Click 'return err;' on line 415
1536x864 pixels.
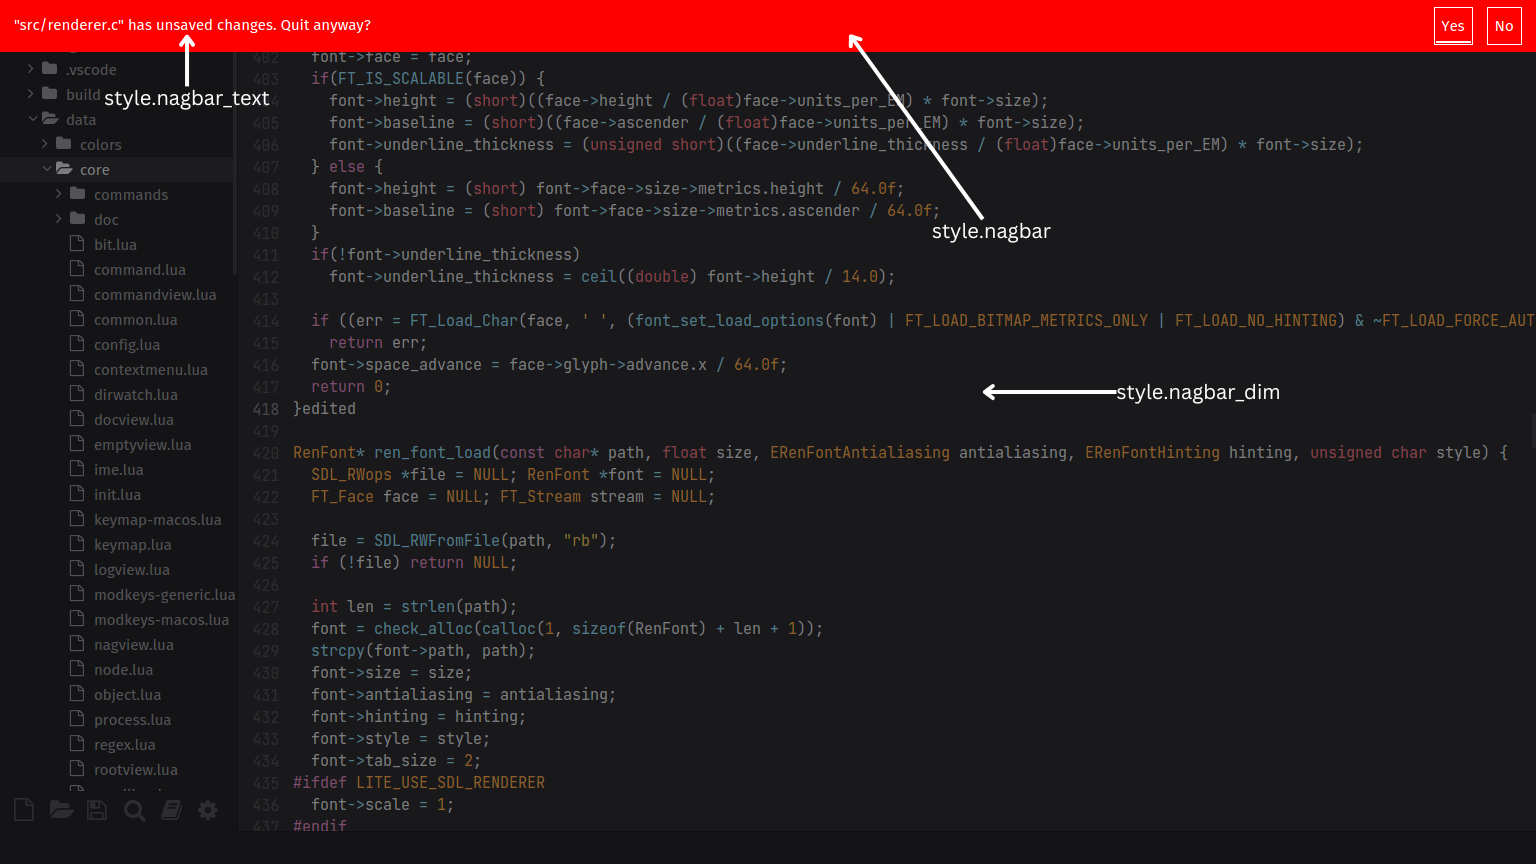[378, 342]
